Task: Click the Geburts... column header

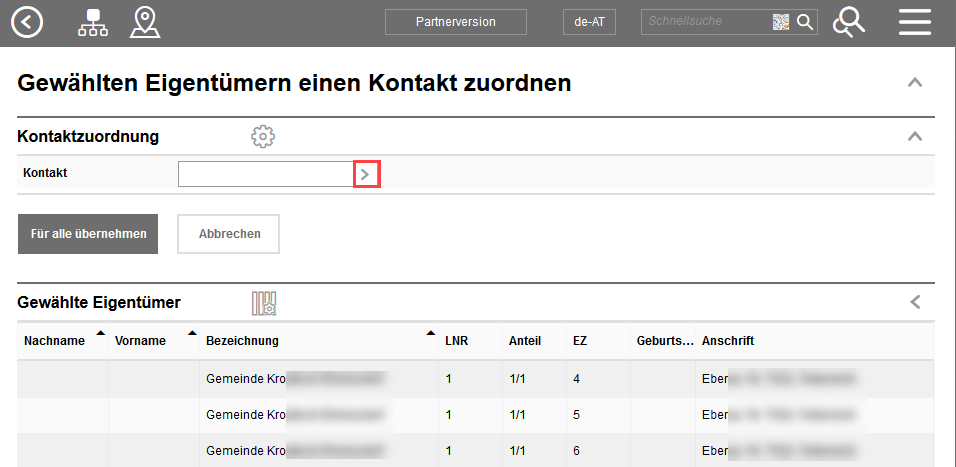Action: pos(662,341)
